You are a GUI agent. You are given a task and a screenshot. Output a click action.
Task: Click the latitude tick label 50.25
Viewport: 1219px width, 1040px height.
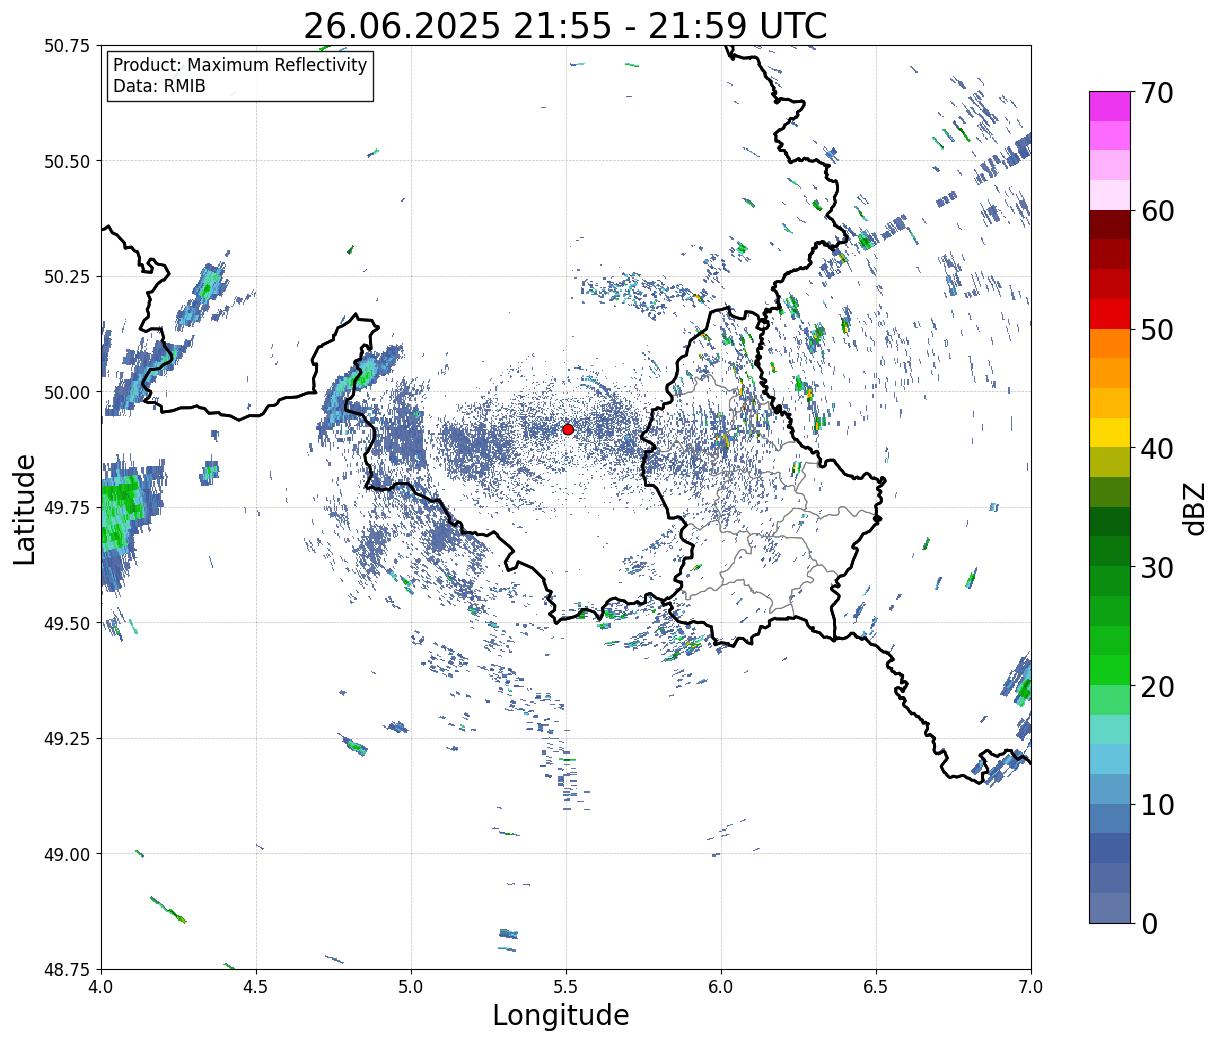tap(67, 277)
